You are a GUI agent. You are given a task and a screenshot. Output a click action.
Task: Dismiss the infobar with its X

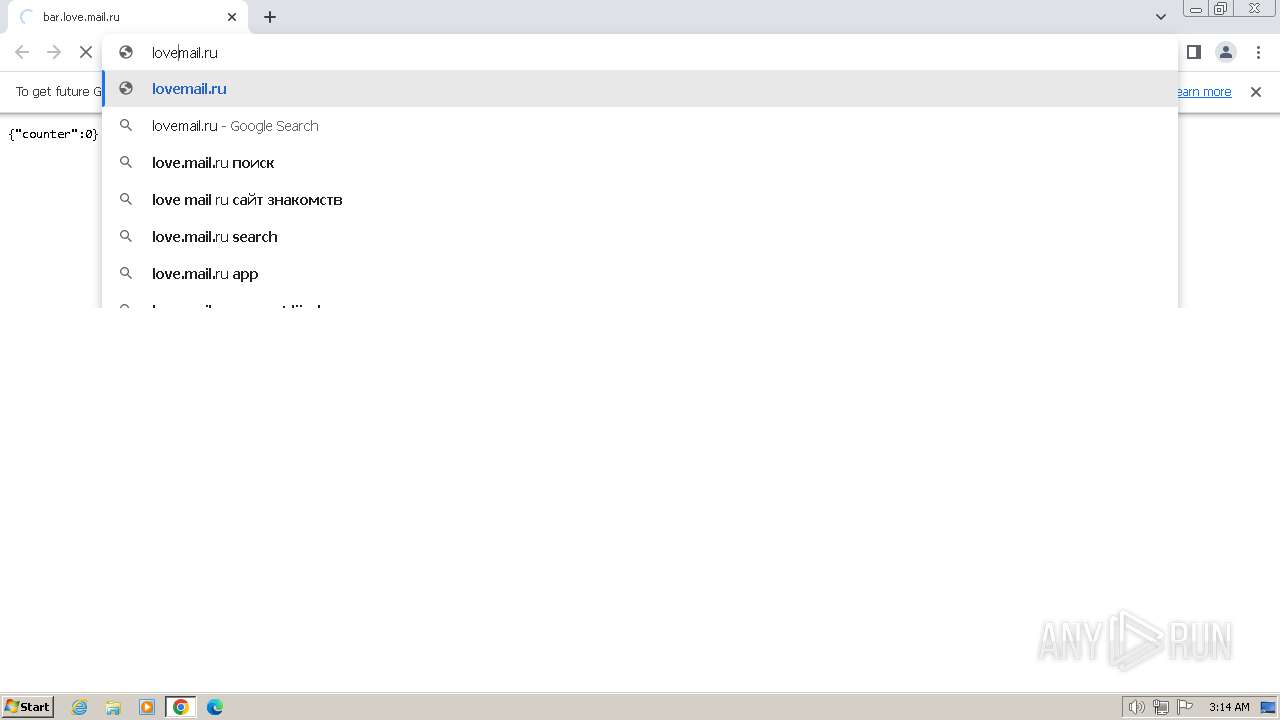1256,92
